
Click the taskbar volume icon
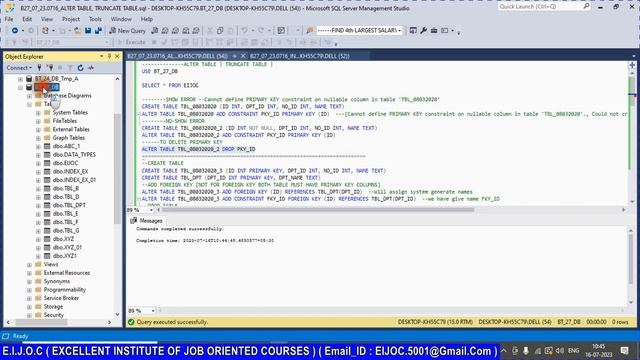[560, 351]
